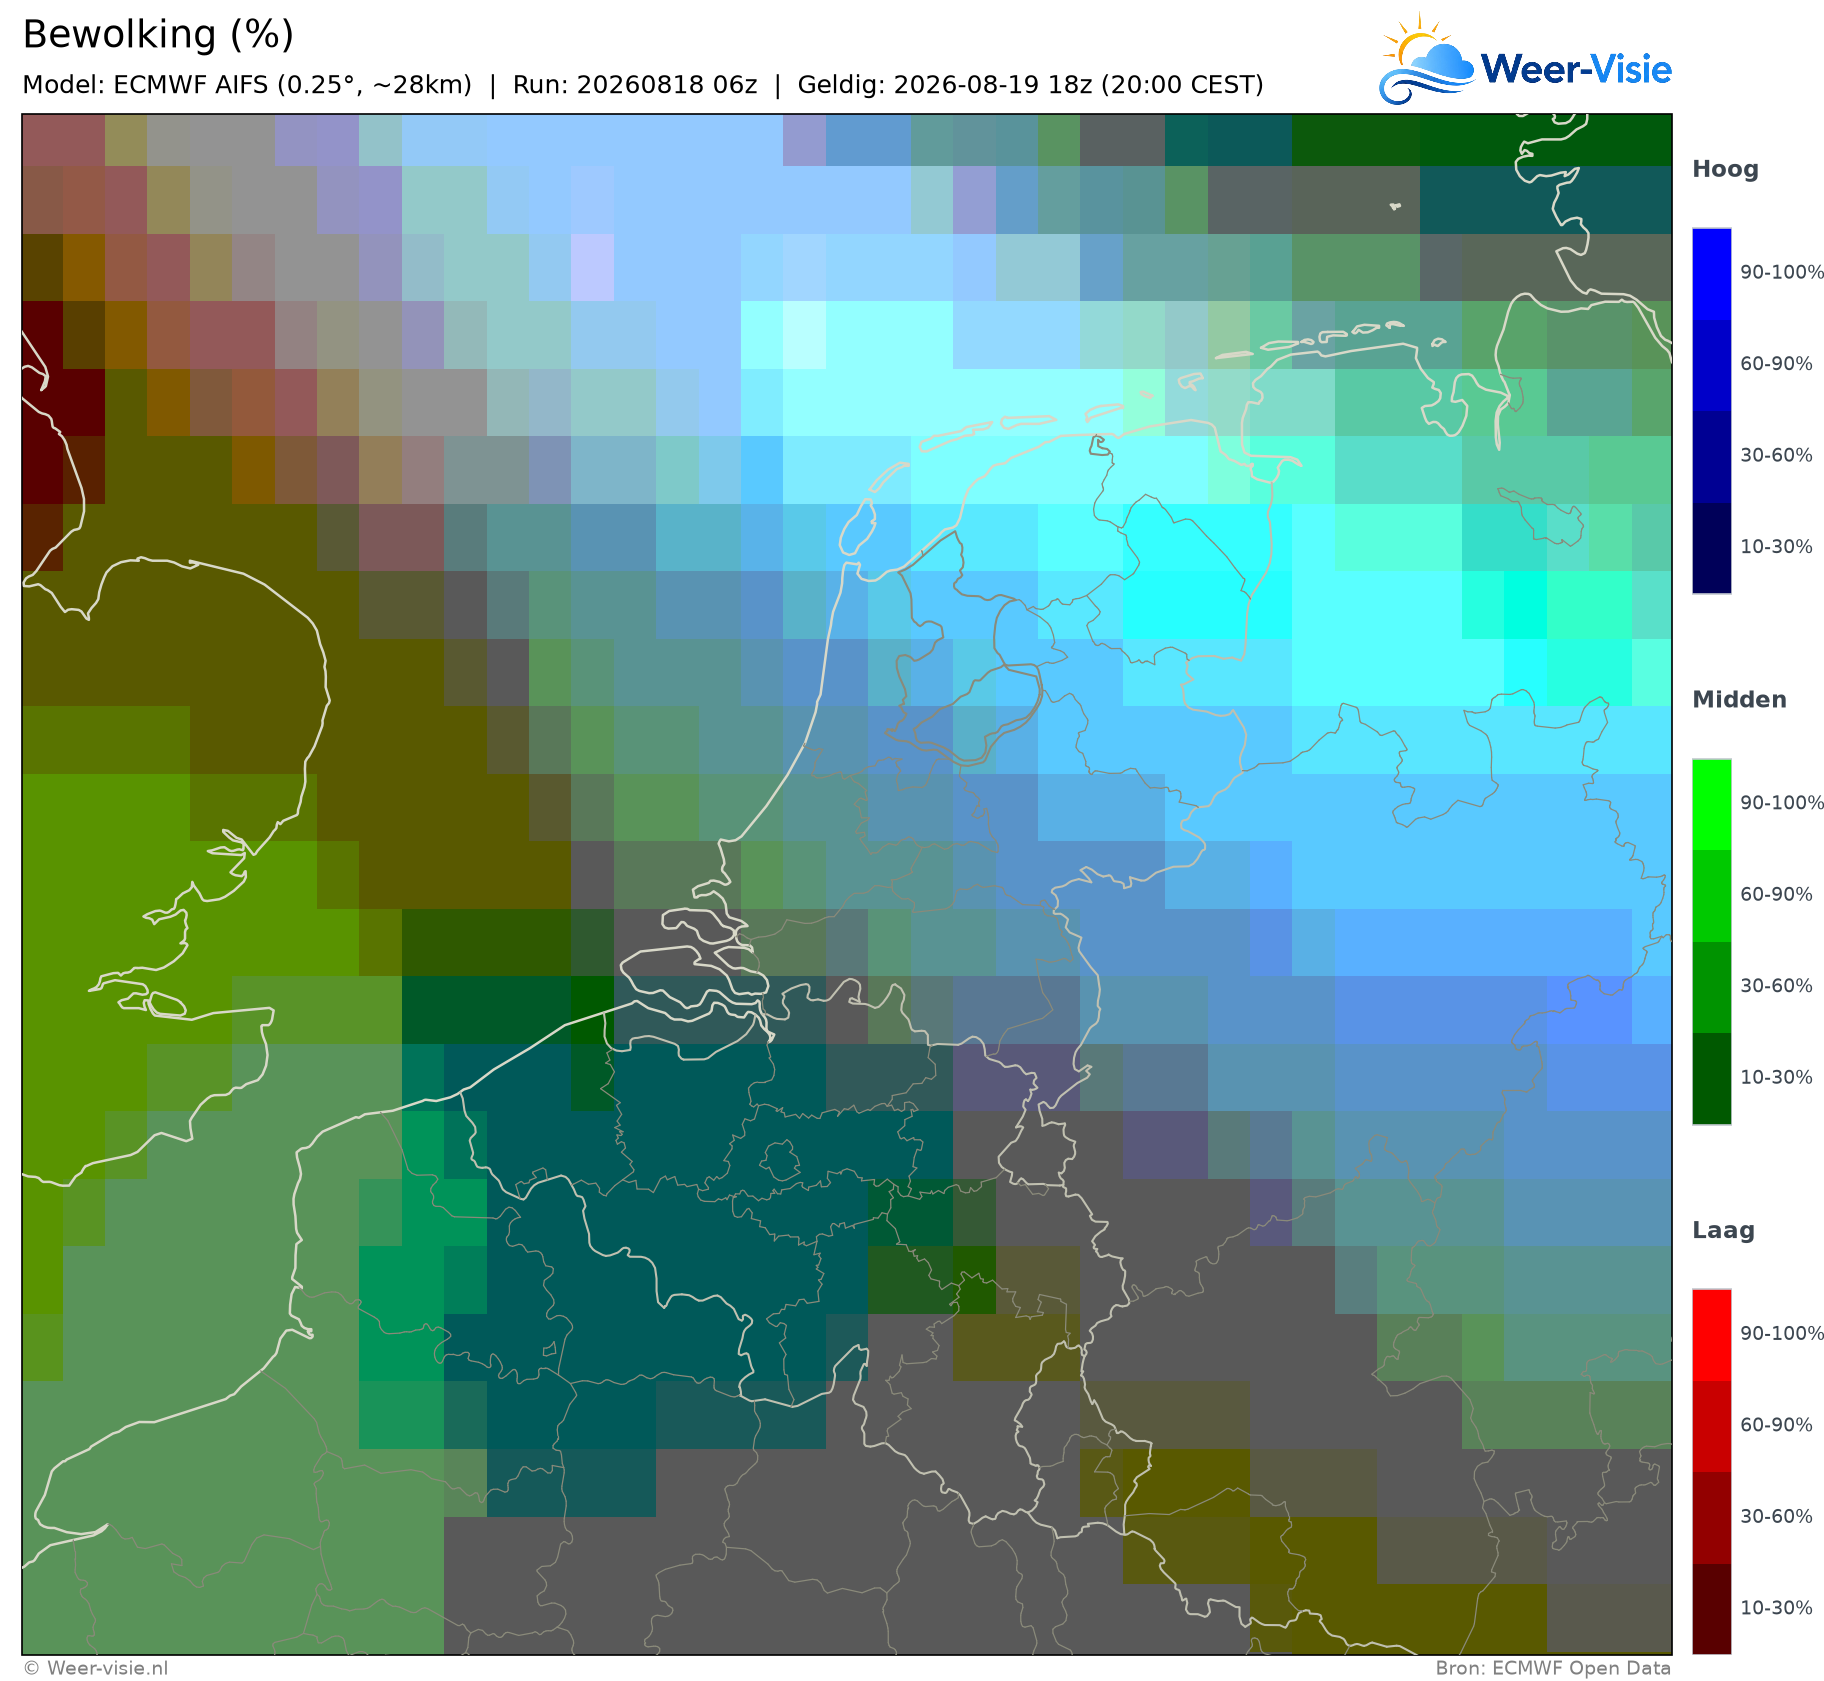The width and height of the screenshot is (1824, 1681).
Task: Select the Laag 10-30% maroon swatch
Action: (x=1711, y=1610)
